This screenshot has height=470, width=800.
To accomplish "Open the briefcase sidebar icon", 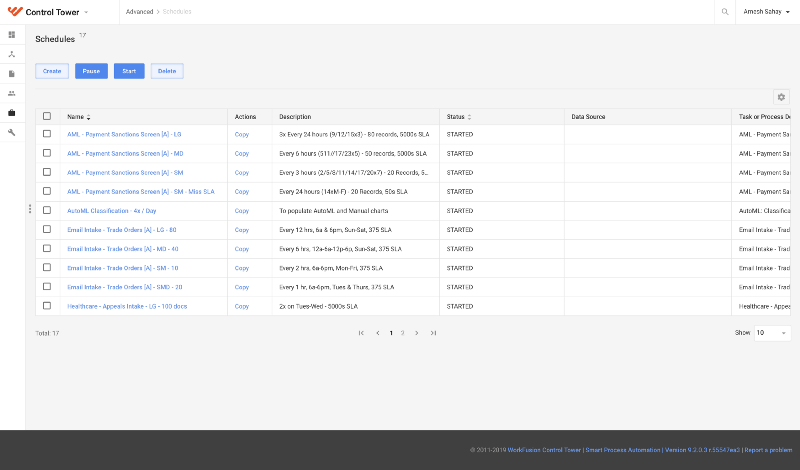I will (12, 113).
